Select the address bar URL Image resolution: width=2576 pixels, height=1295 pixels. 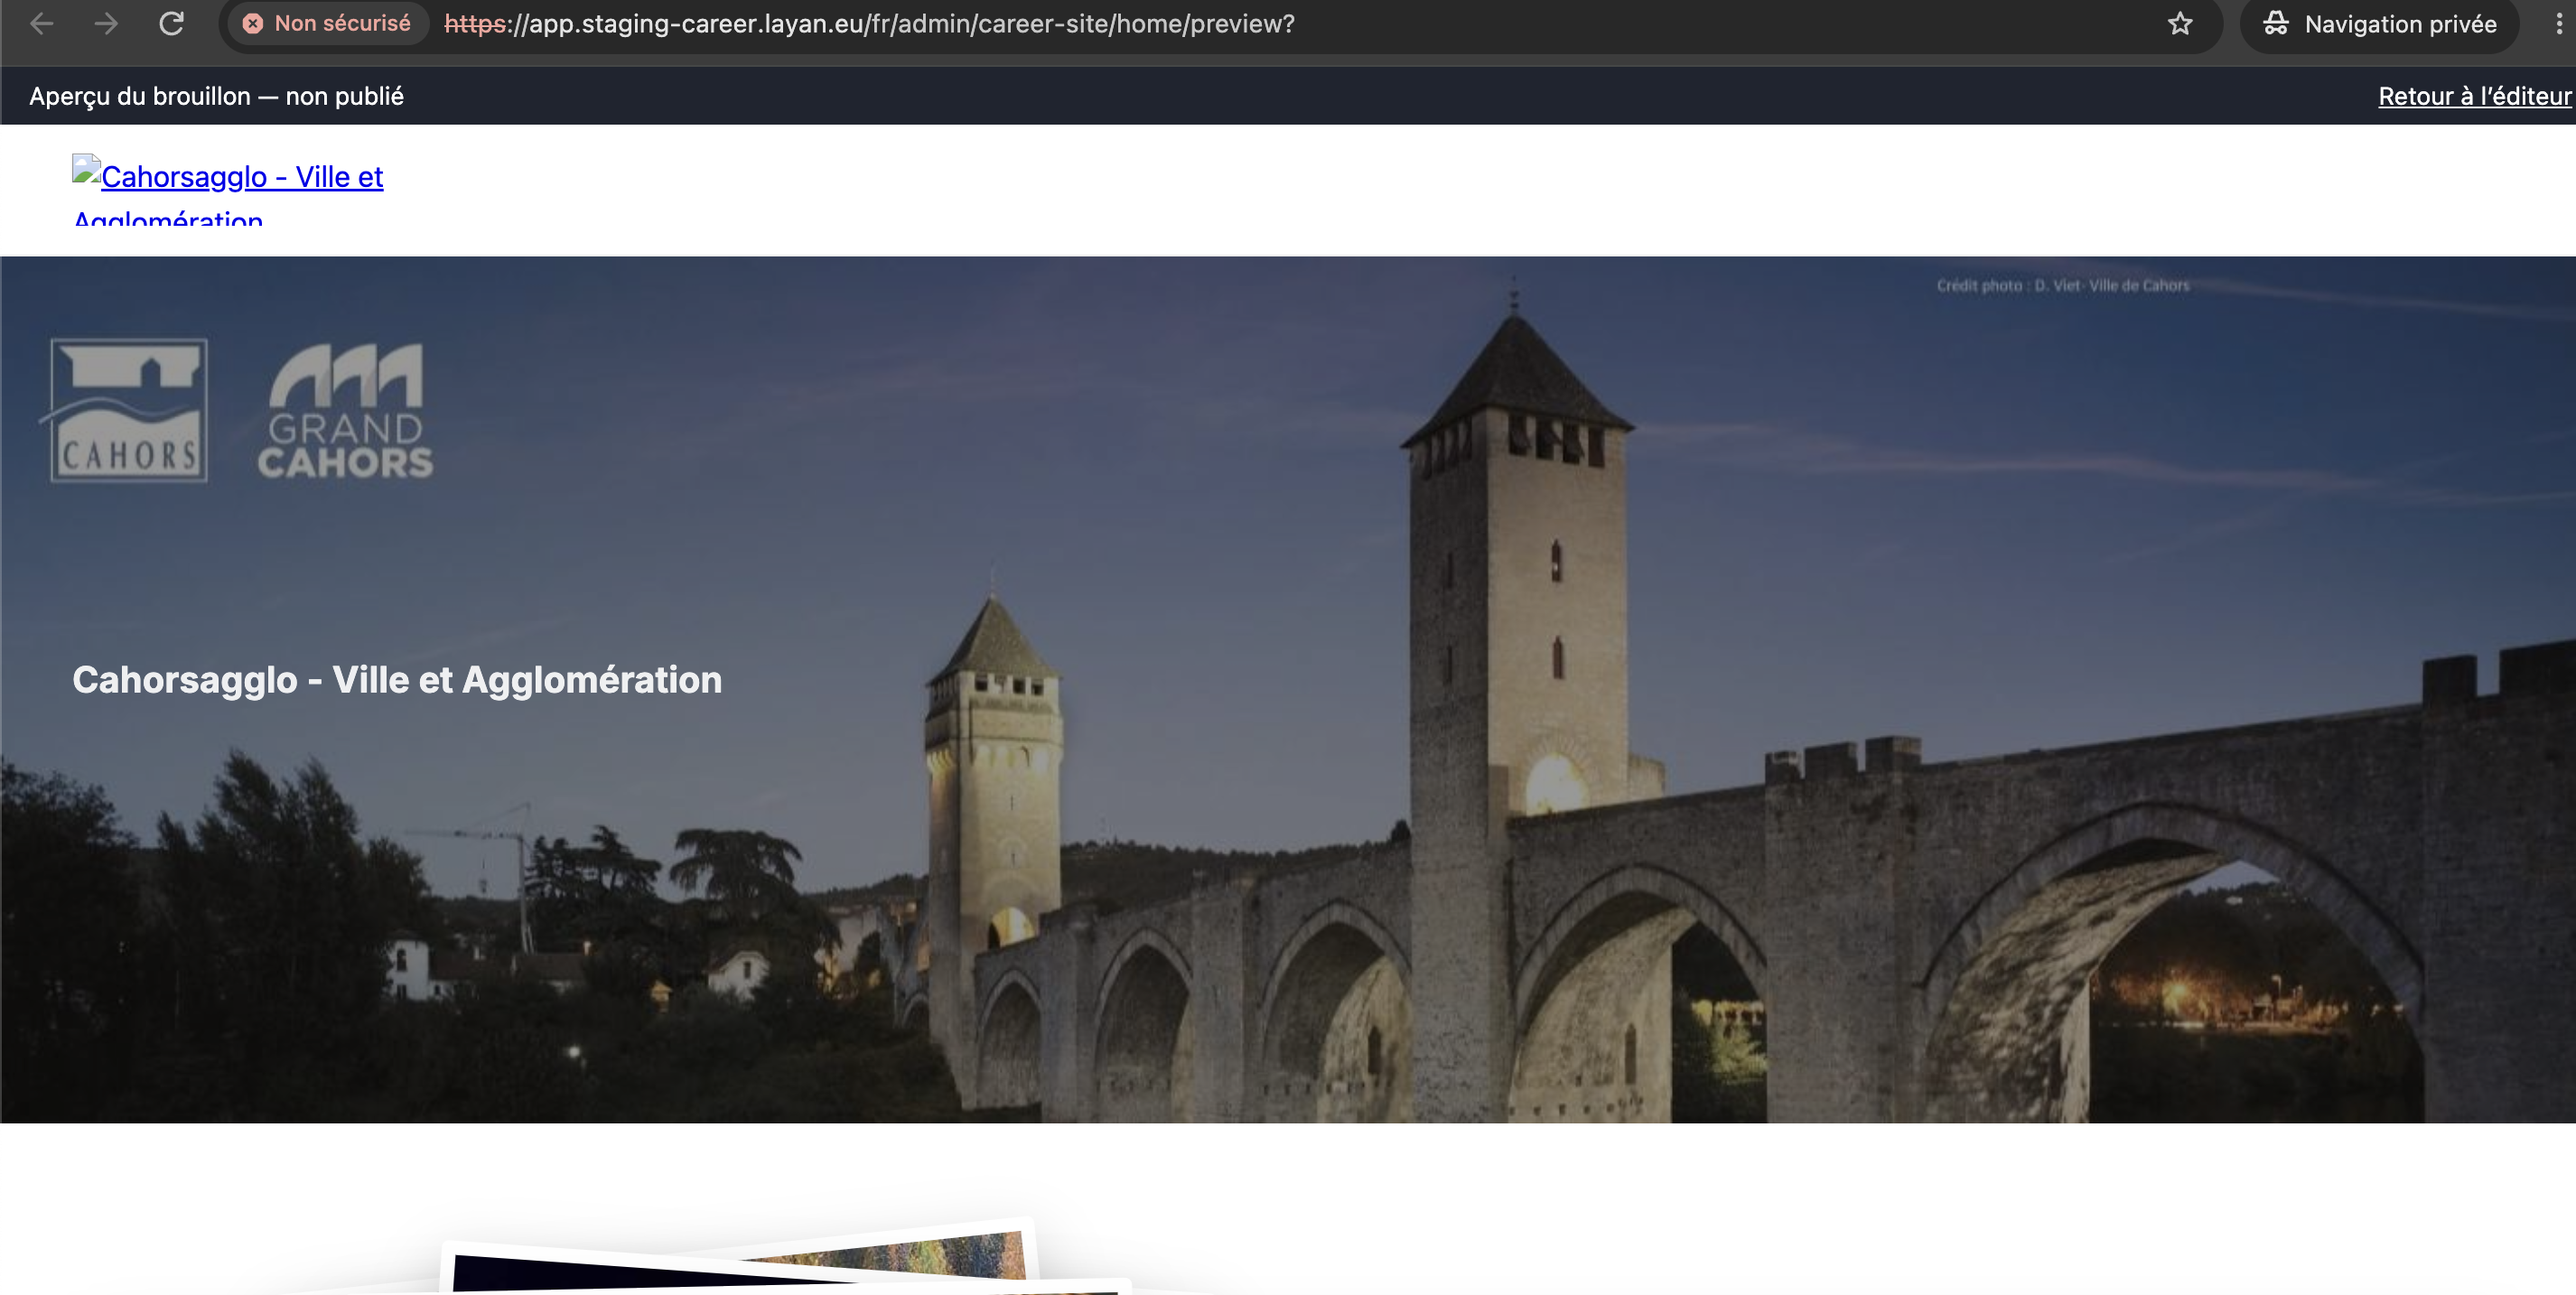point(869,24)
